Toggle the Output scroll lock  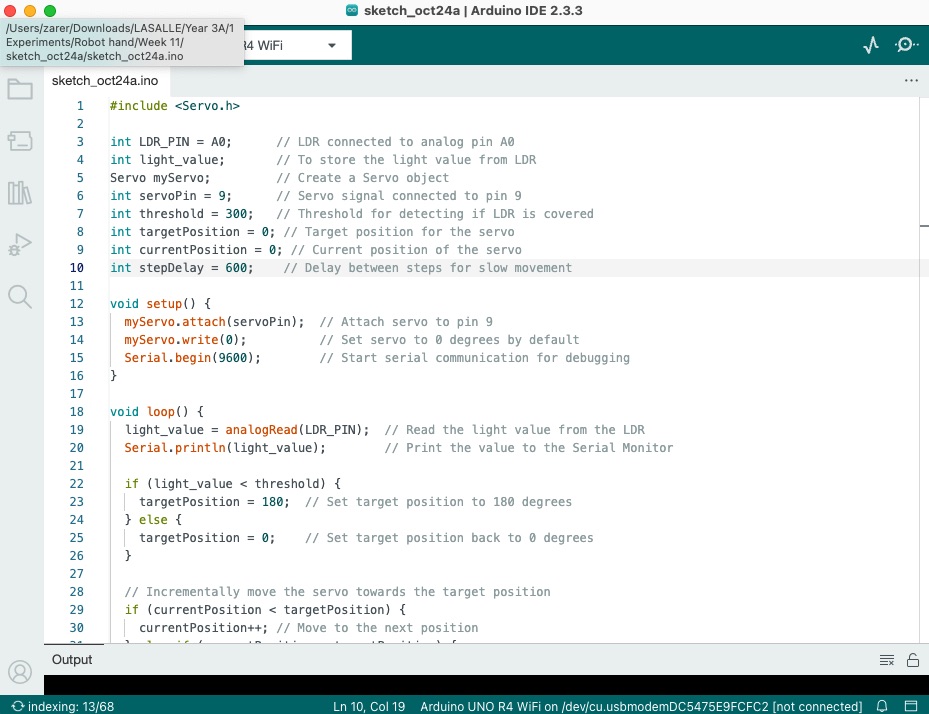(912, 660)
